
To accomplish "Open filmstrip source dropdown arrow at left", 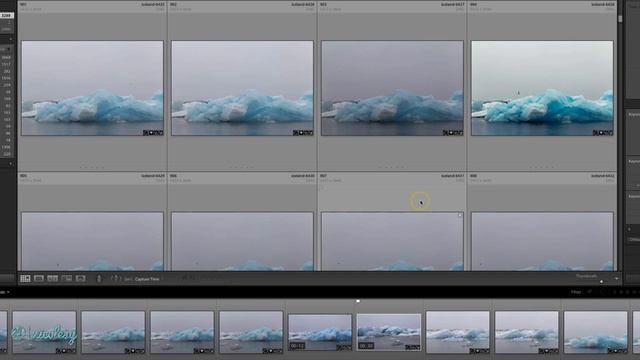I will click(8, 292).
